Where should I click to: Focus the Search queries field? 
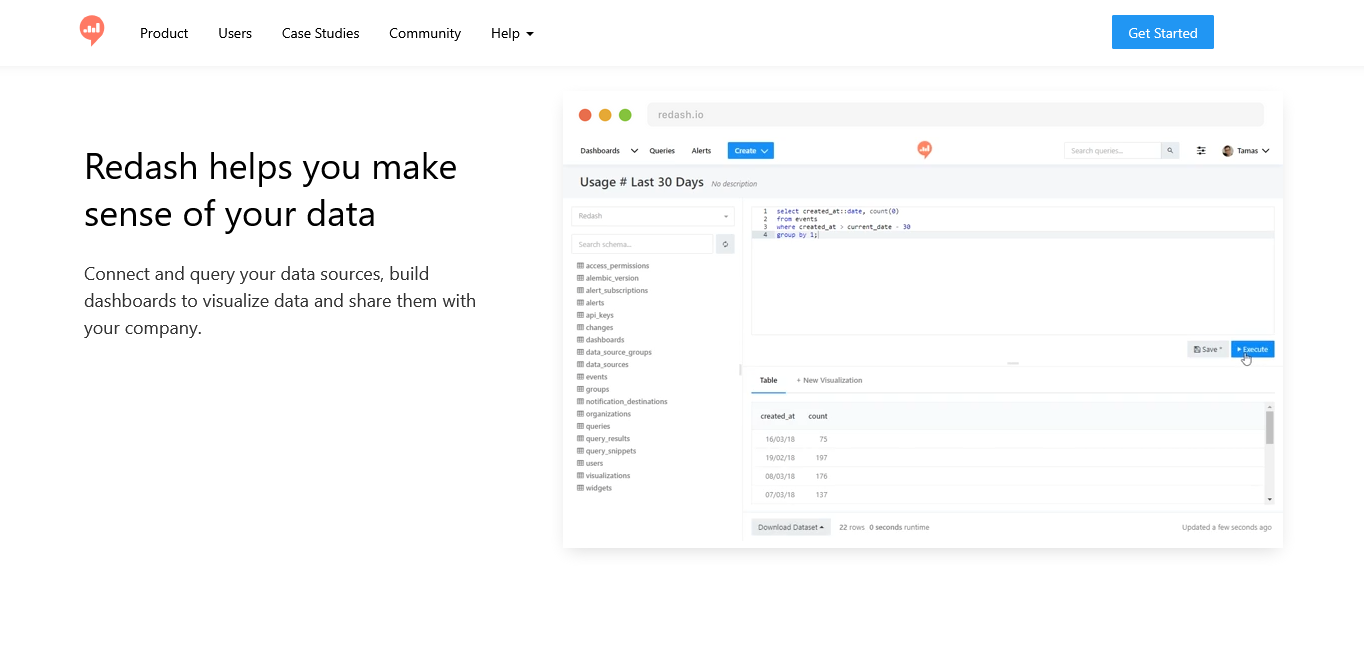[x=1112, y=151]
